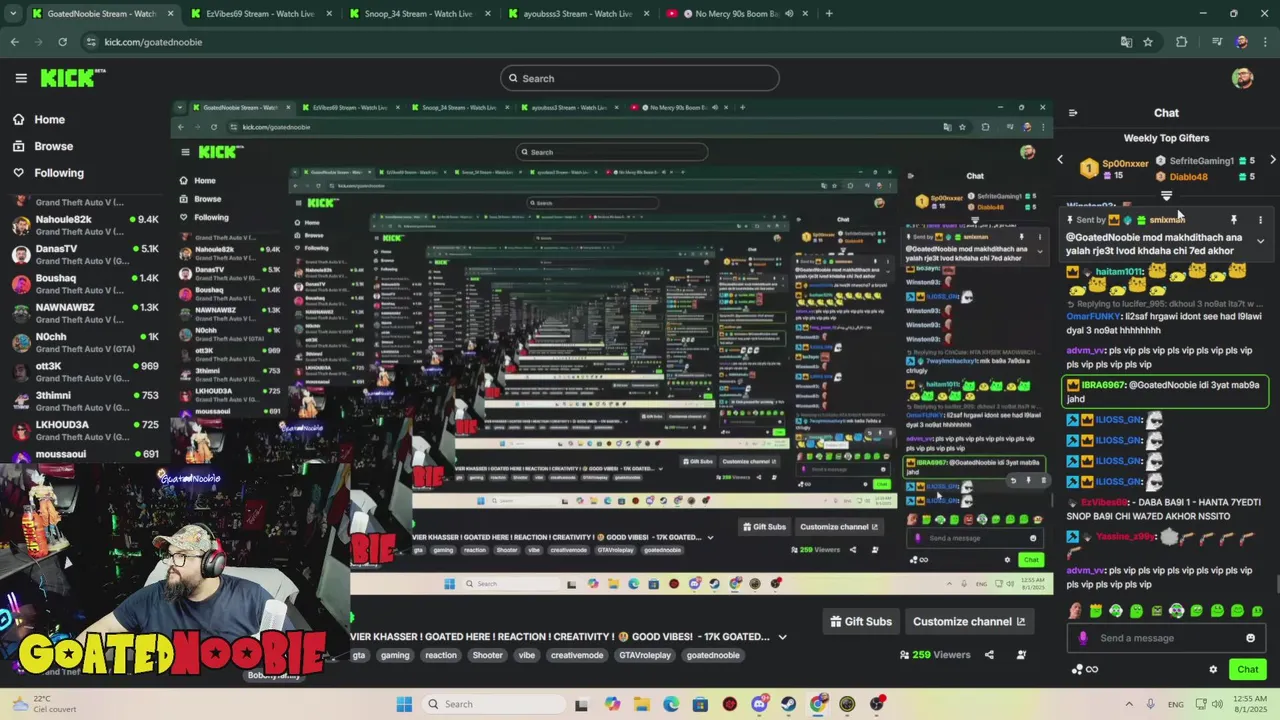Viewport: 1280px width, 720px height.
Task: Open Boushaq channel in sidebar
Action: click(x=85, y=284)
